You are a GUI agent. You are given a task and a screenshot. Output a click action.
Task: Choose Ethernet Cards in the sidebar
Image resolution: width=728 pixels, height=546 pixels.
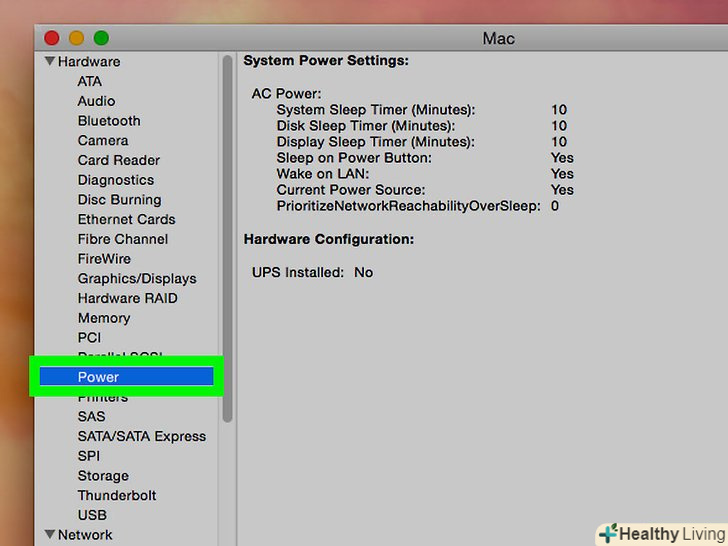(x=126, y=219)
